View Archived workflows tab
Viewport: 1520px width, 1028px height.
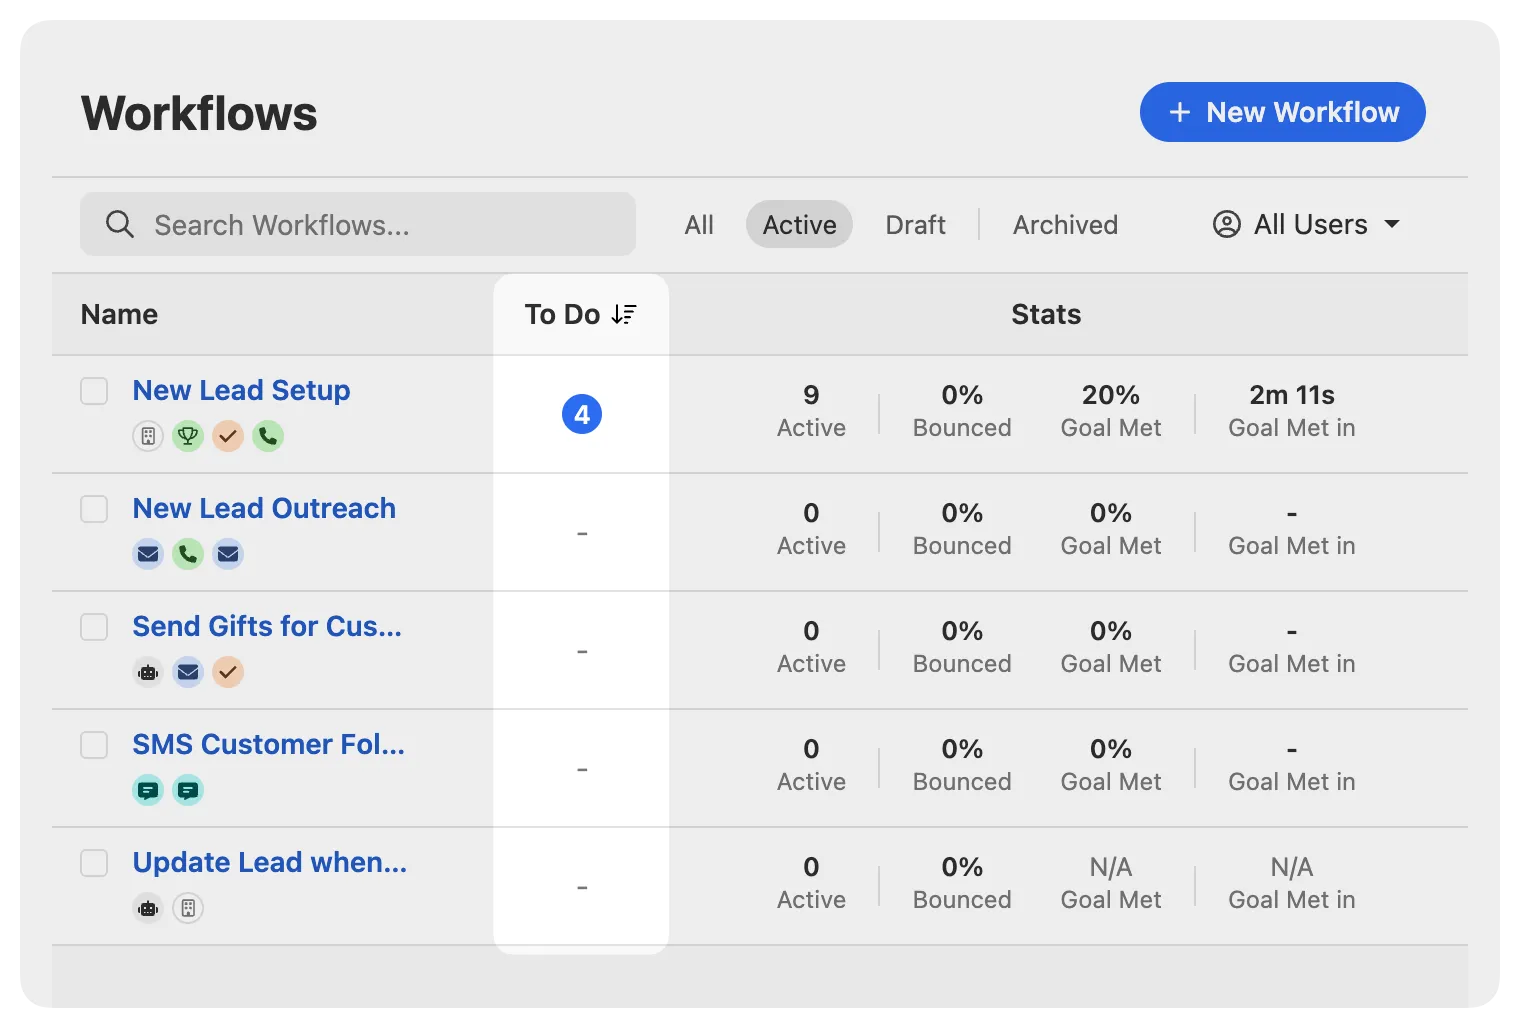click(1065, 225)
